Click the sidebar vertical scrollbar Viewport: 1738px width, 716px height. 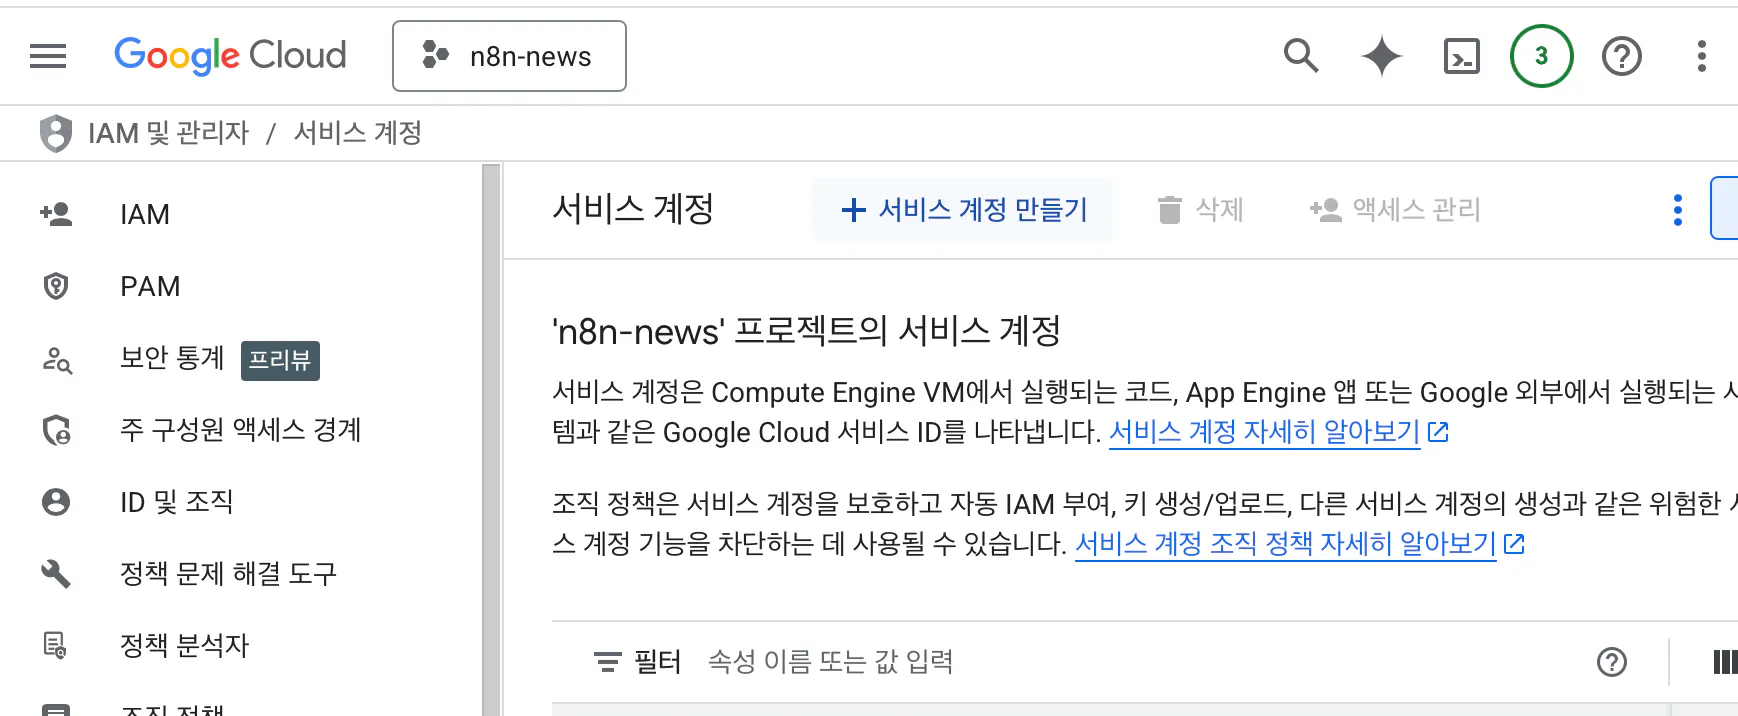(x=491, y=439)
